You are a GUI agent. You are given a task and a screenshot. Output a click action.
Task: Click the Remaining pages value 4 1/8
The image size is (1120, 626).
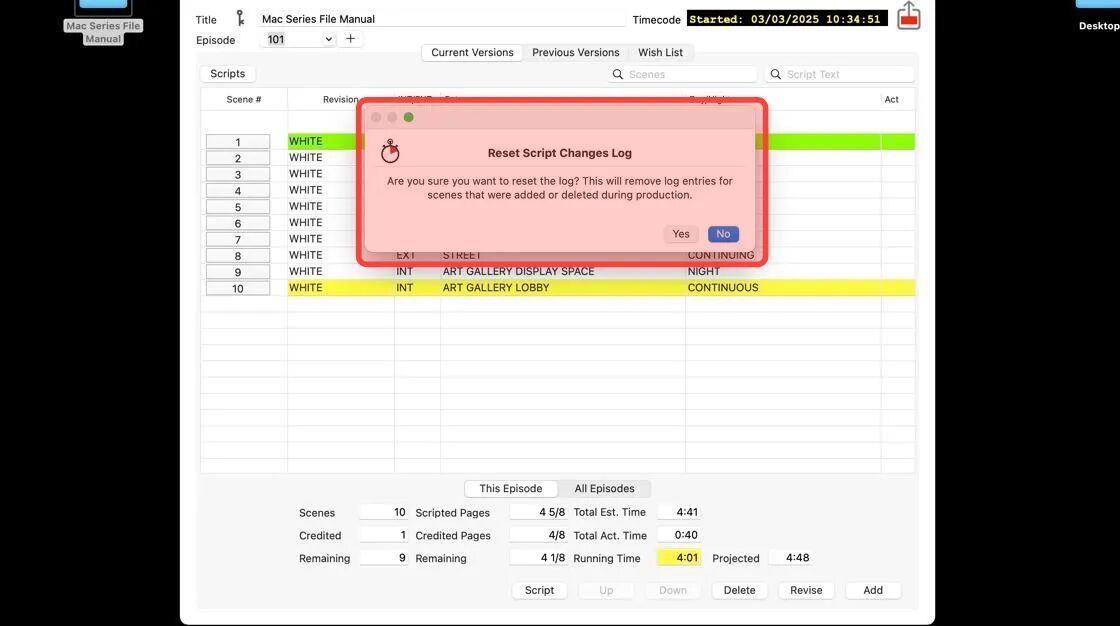[x=539, y=557]
